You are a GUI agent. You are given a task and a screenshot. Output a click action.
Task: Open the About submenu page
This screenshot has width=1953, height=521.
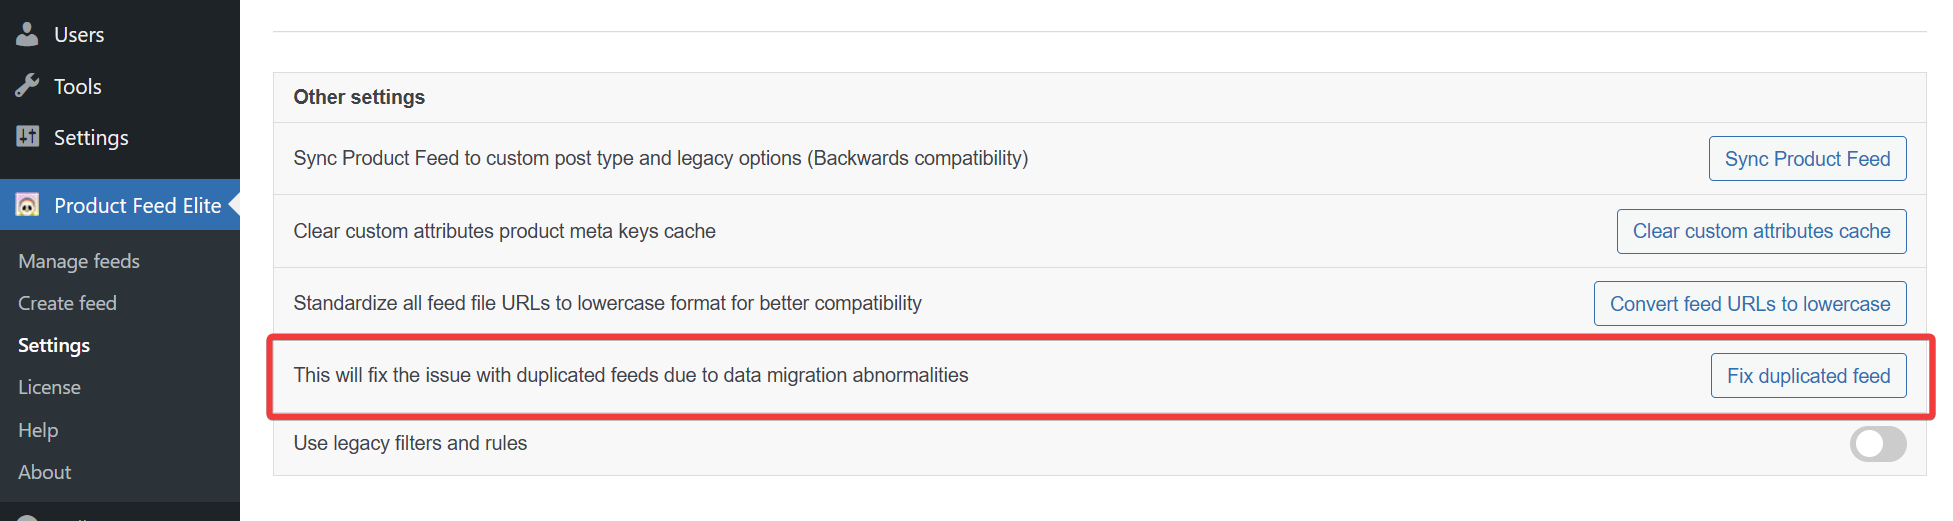coord(44,472)
